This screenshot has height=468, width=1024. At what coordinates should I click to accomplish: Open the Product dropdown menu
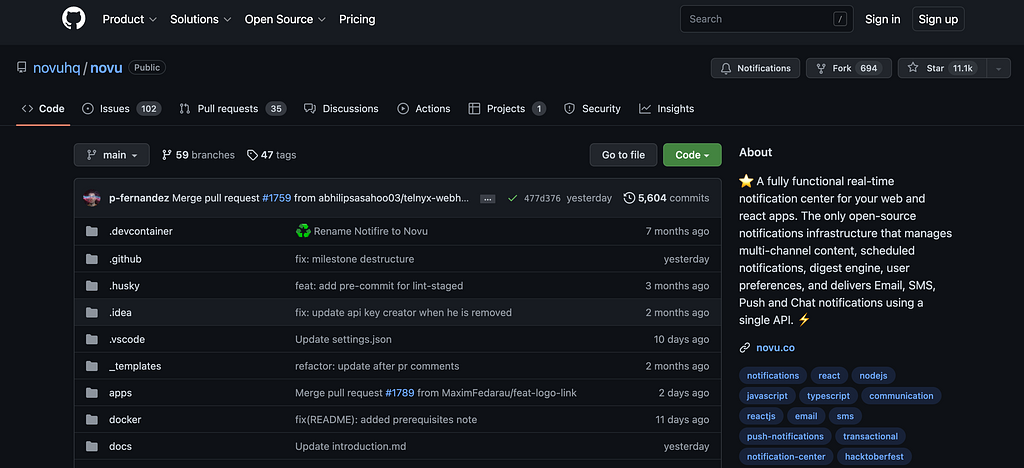(x=130, y=19)
